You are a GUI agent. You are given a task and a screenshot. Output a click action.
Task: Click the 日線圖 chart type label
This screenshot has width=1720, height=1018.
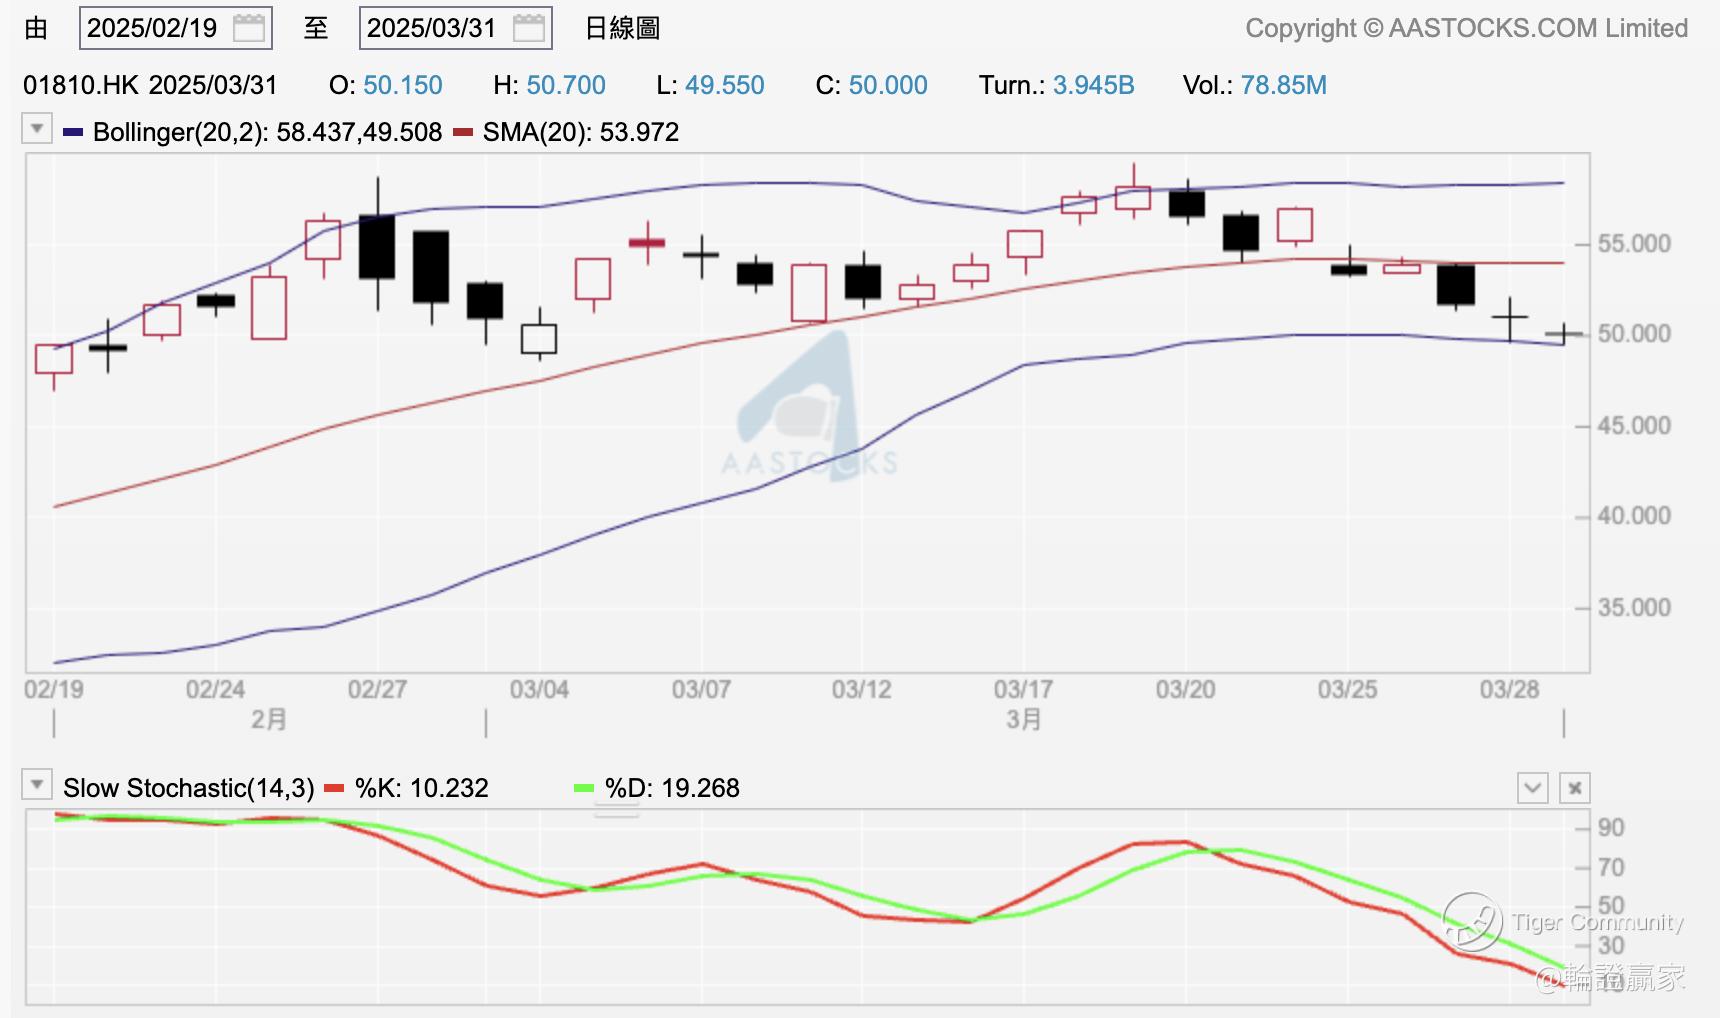(x=622, y=28)
